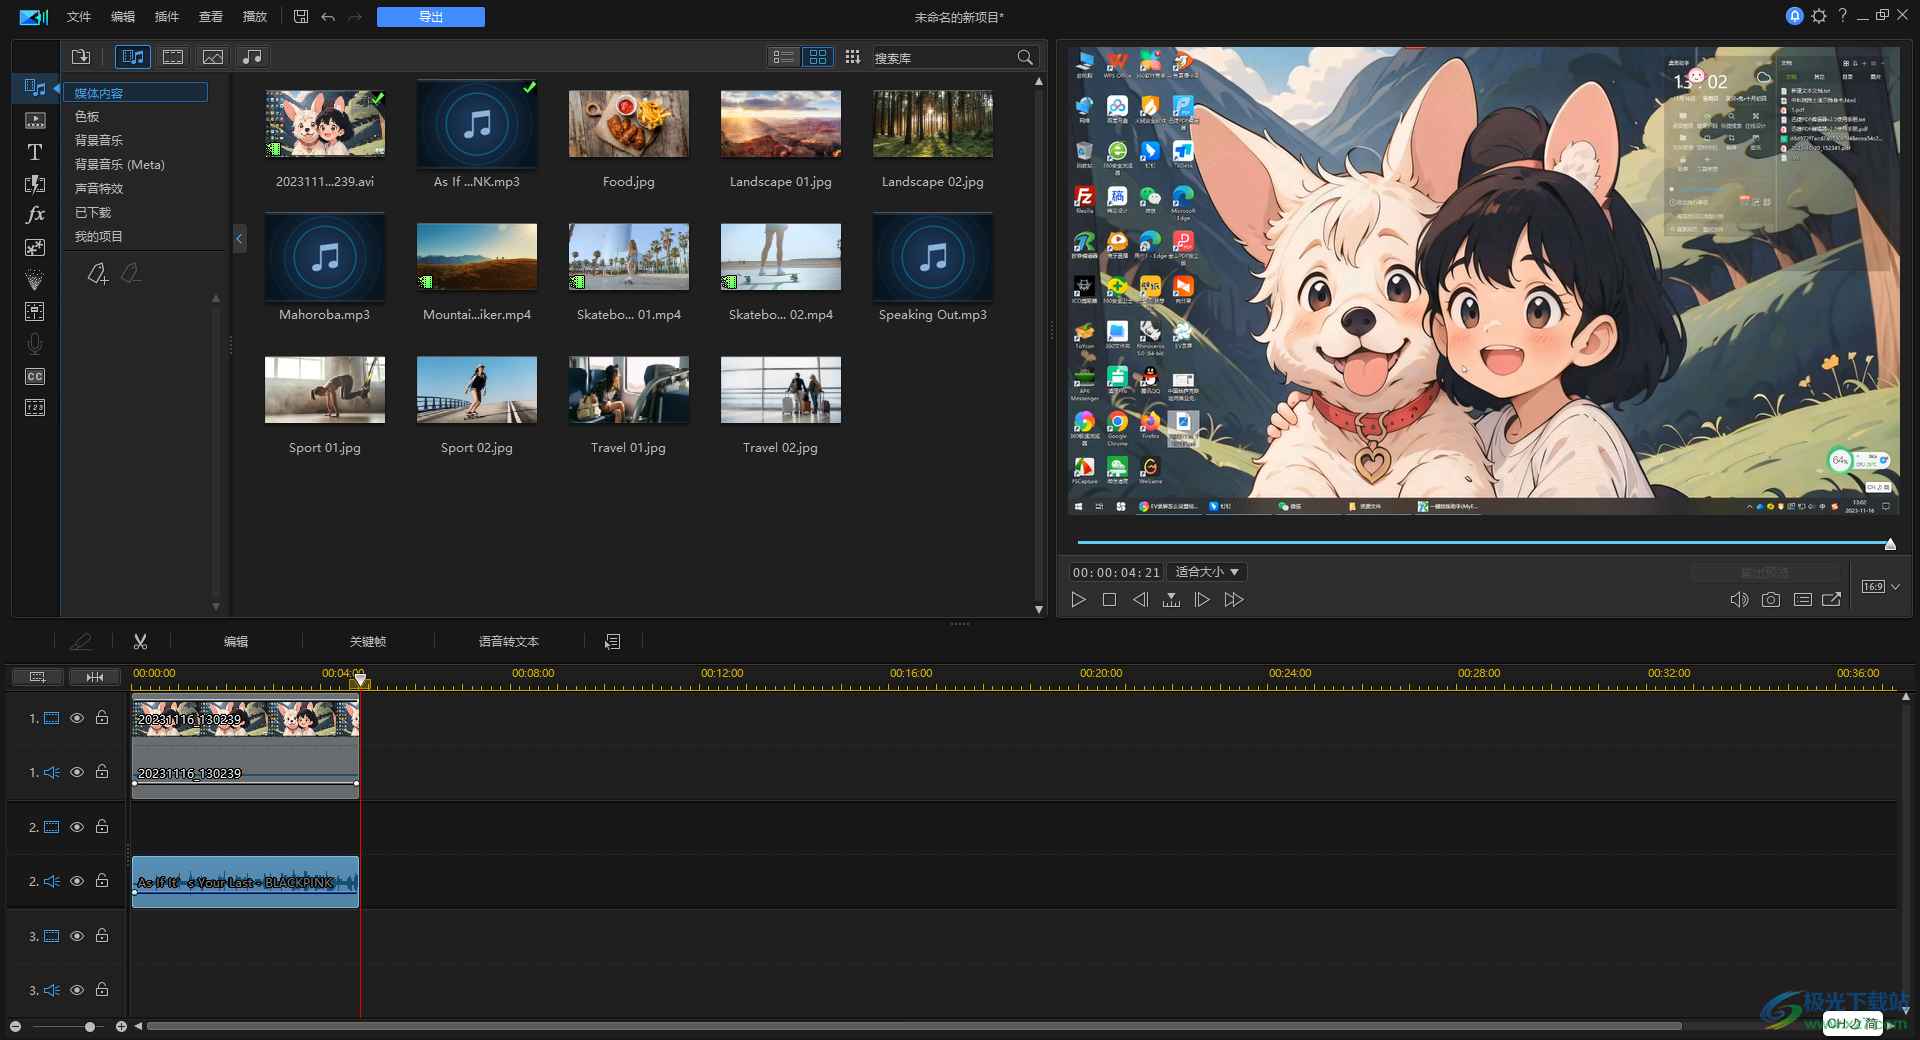Open the preview quality display options

(1803, 600)
